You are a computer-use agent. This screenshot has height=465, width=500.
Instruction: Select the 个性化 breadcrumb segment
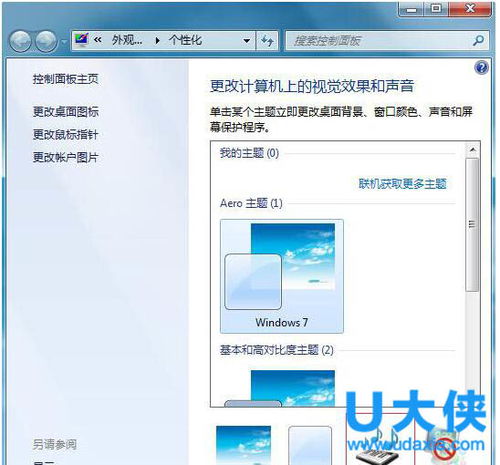(185, 40)
